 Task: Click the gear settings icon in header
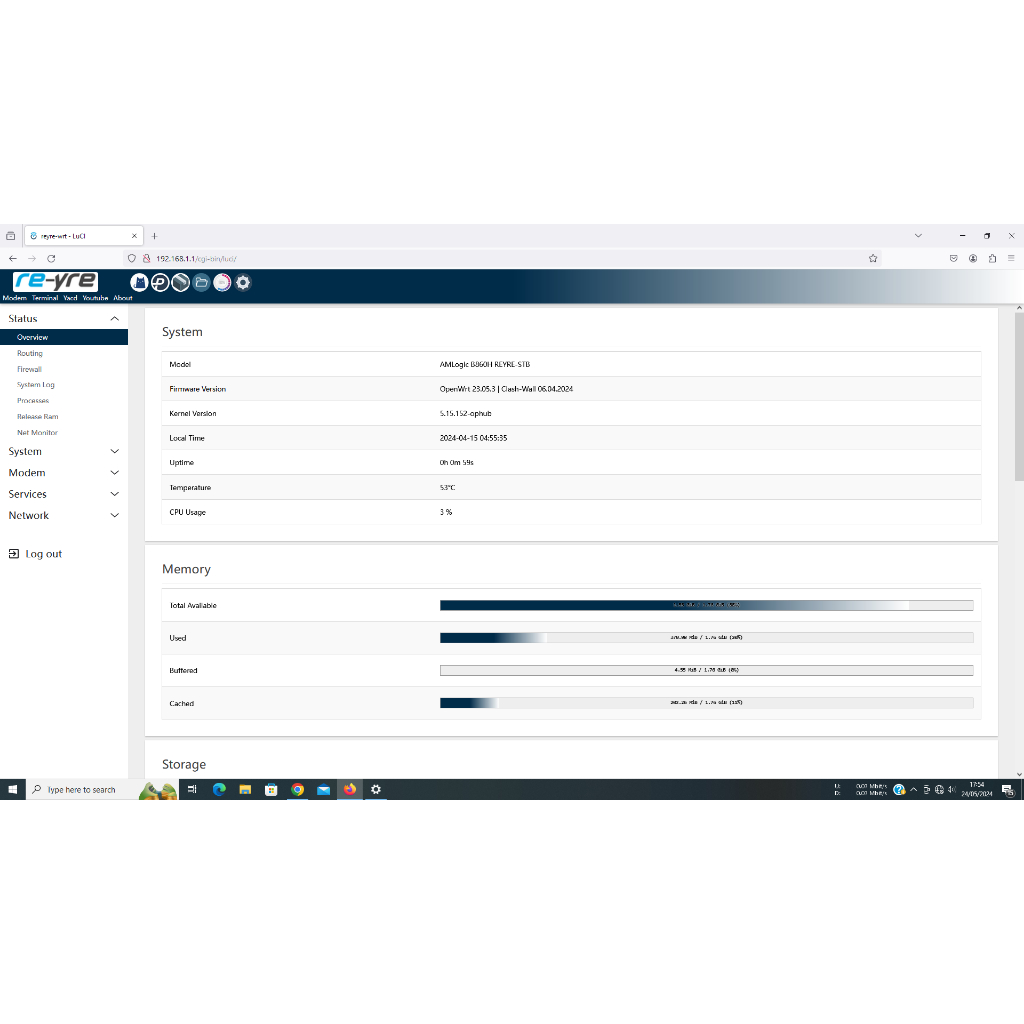click(243, 283)
